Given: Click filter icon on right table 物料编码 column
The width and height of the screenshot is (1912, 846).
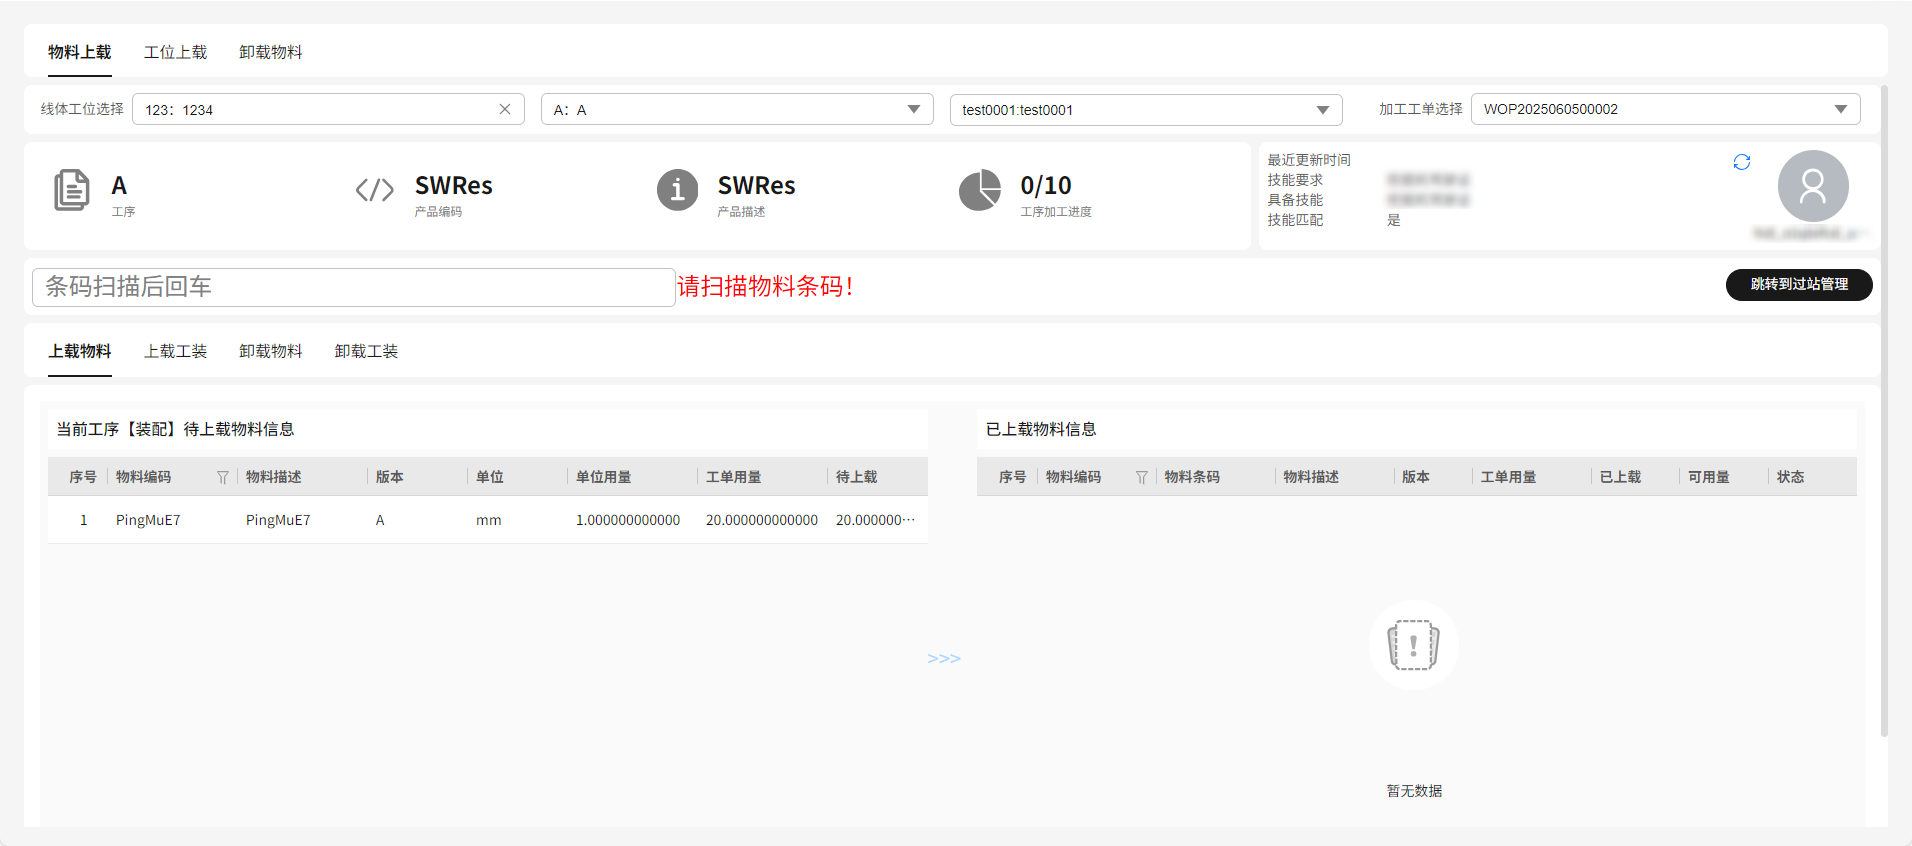Looking at the screenshot, I should [x=1142, y=477].
